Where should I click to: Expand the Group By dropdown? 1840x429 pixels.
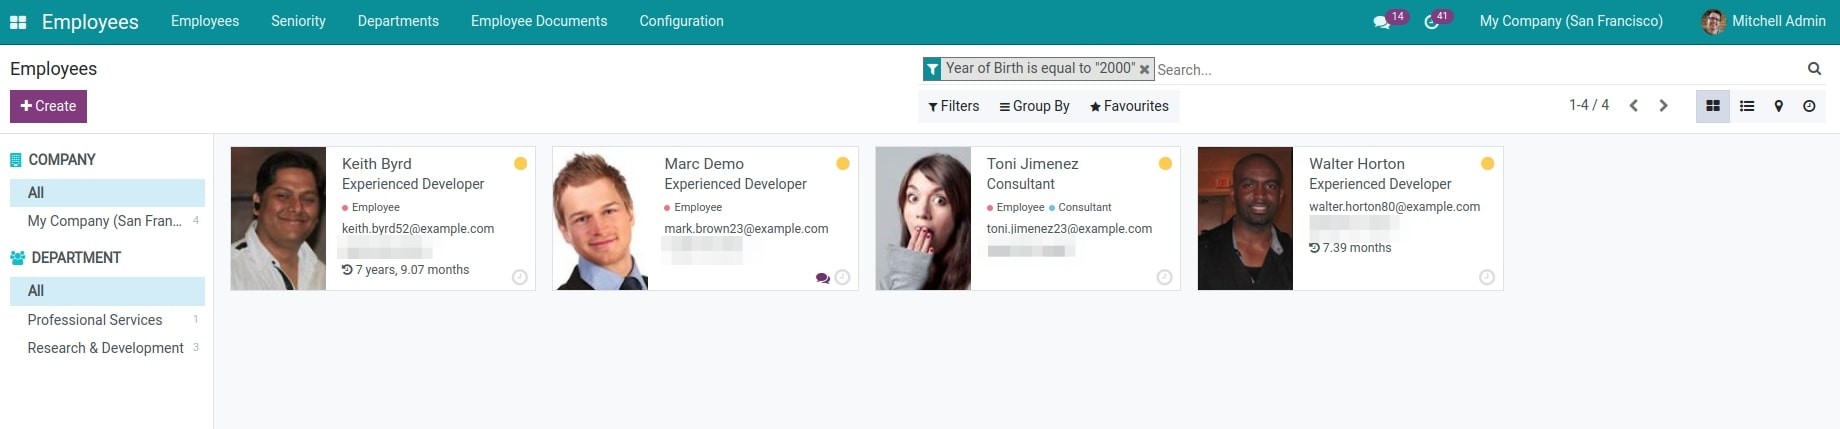[x=1034, y=106]
